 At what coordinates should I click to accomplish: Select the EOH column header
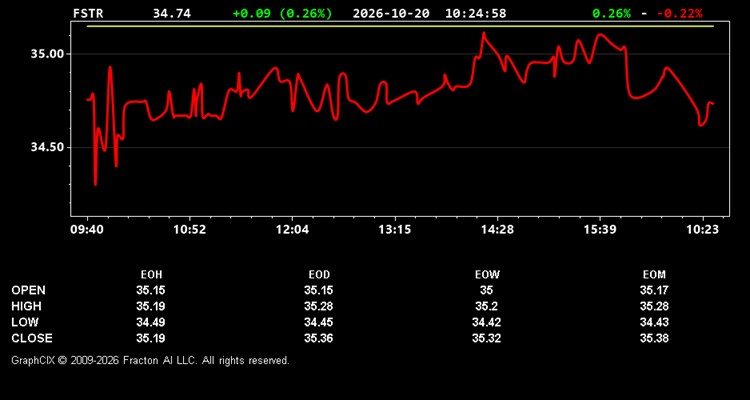[x=151, y=275]
